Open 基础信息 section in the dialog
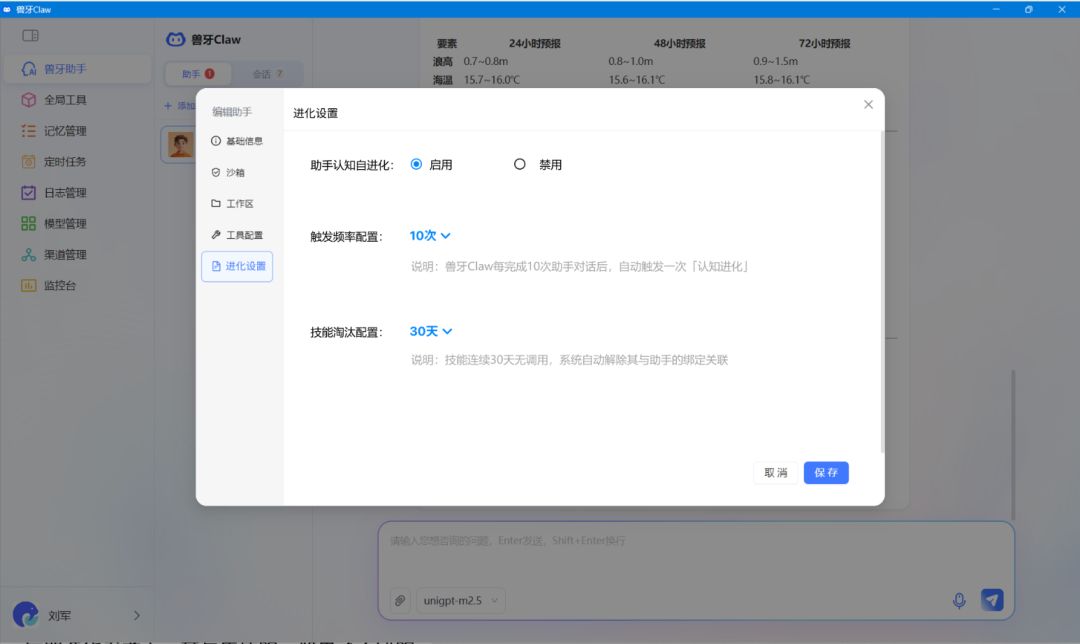 pos(237,141)
